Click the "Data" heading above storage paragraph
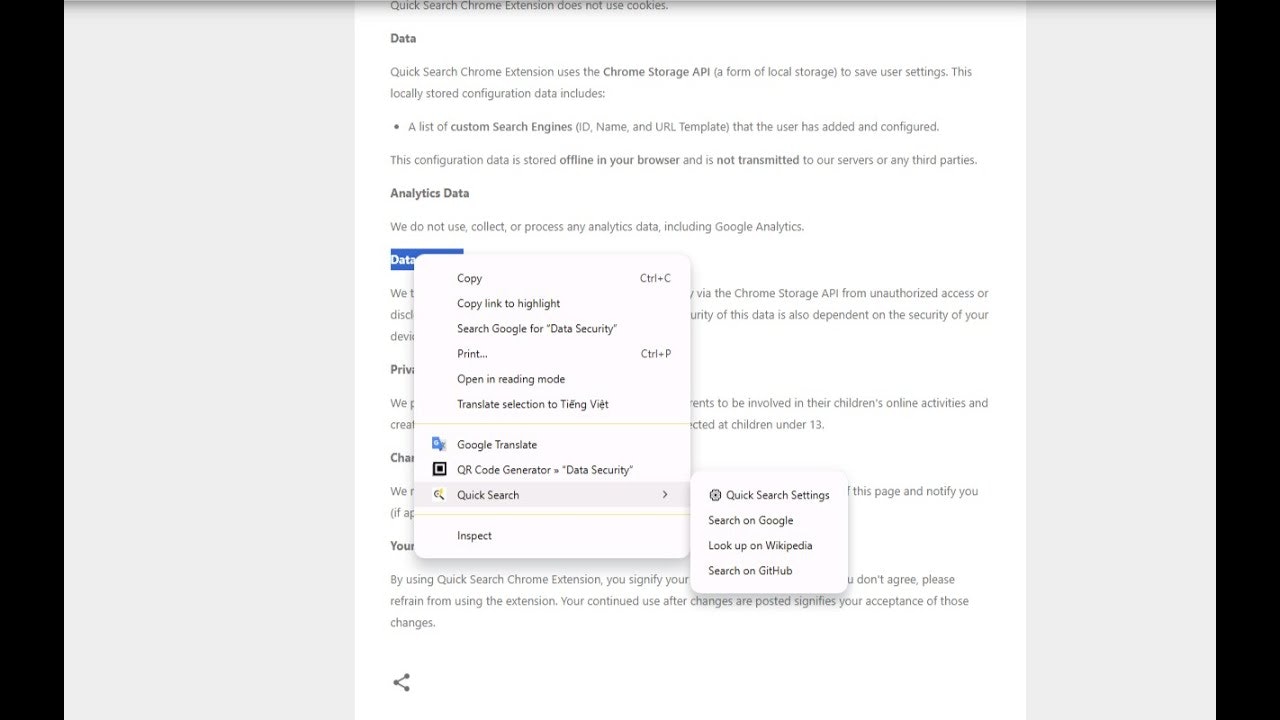Viewport: 1280px width, 720px height. pyautogui.click(x=403, y=38)
